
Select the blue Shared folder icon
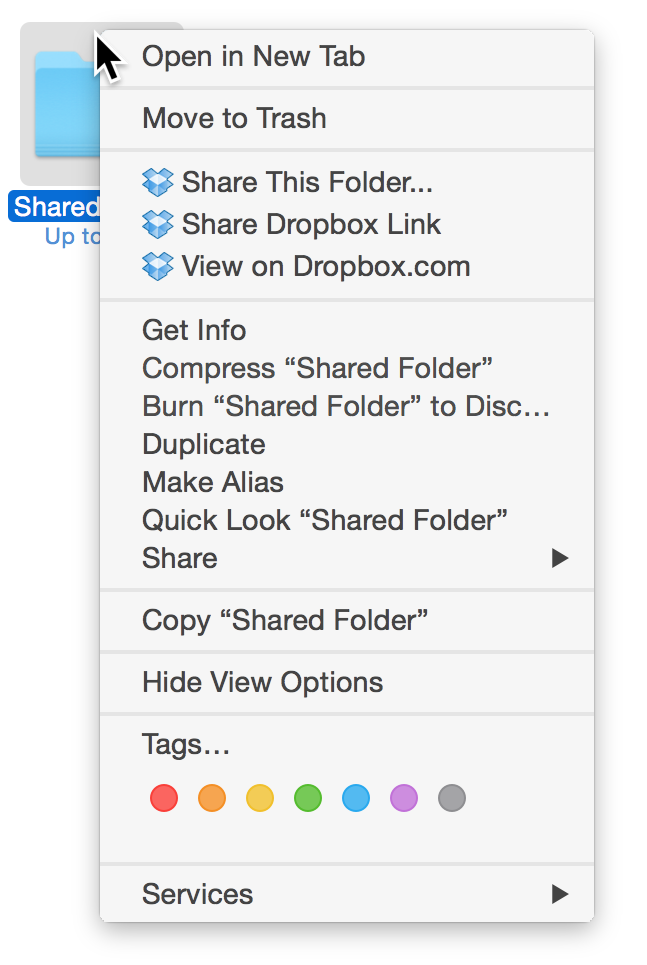62,105
